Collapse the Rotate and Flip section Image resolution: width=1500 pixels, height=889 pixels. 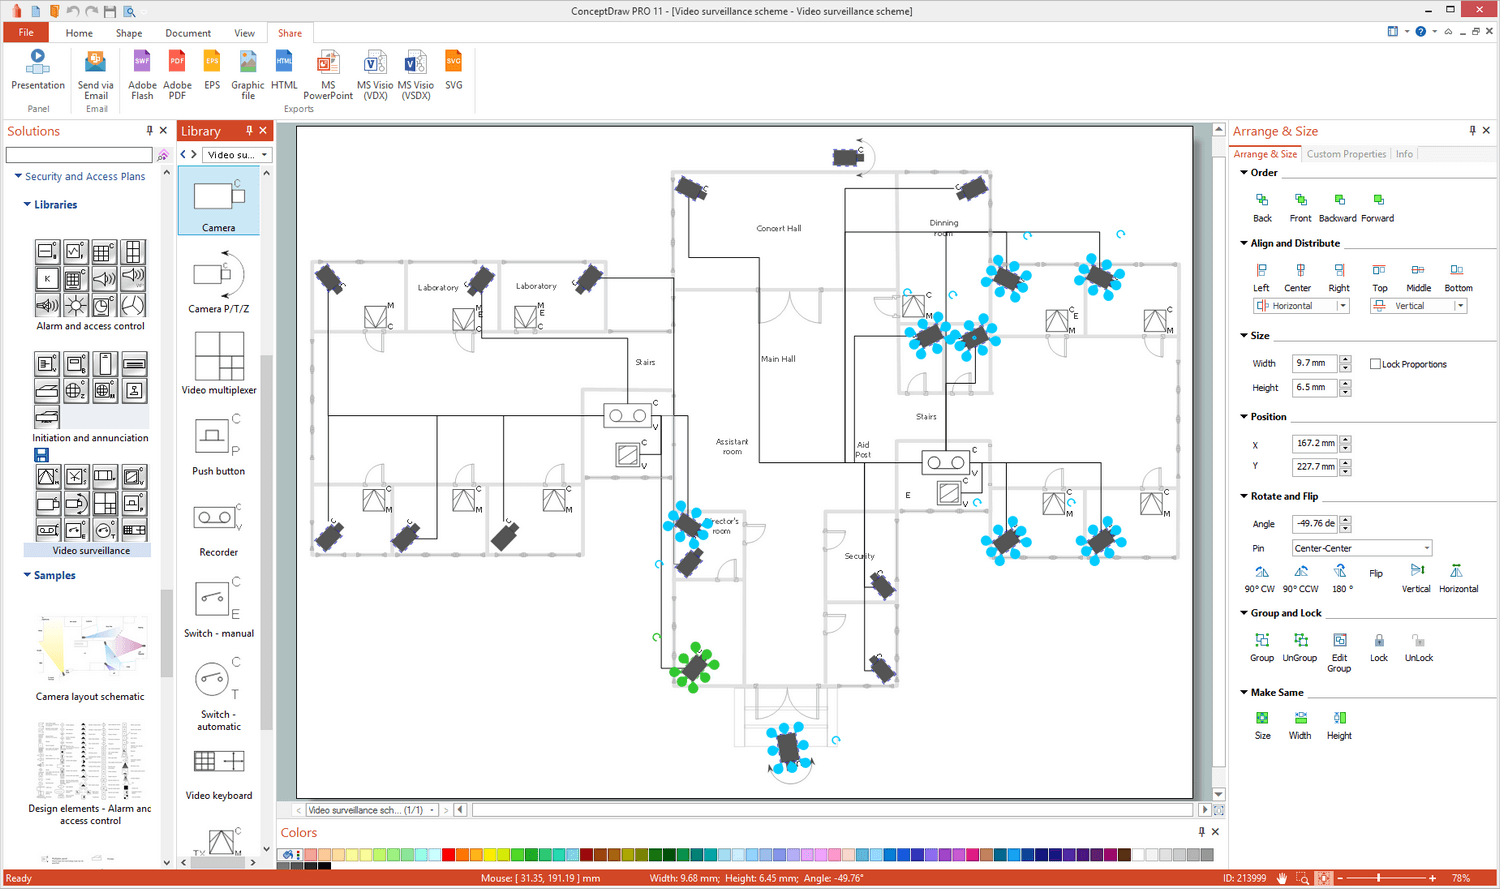1244,496
